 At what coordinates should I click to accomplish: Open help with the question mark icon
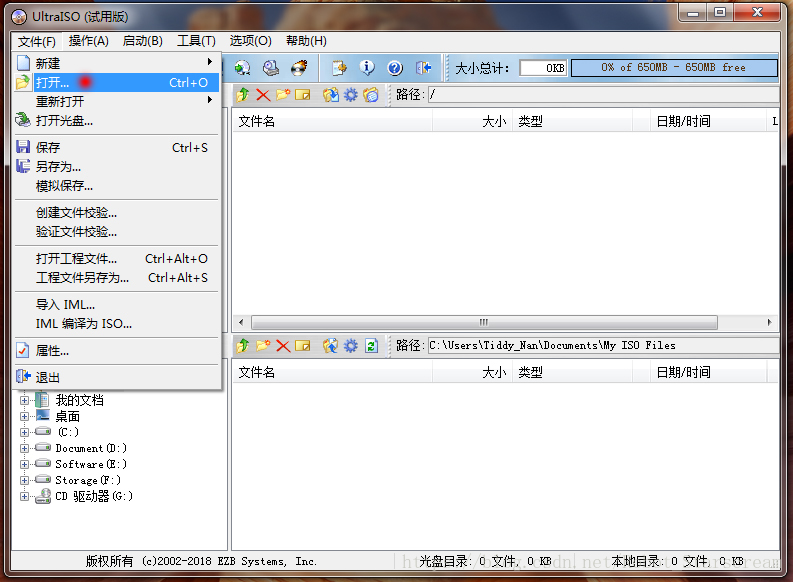click(395, 68)
